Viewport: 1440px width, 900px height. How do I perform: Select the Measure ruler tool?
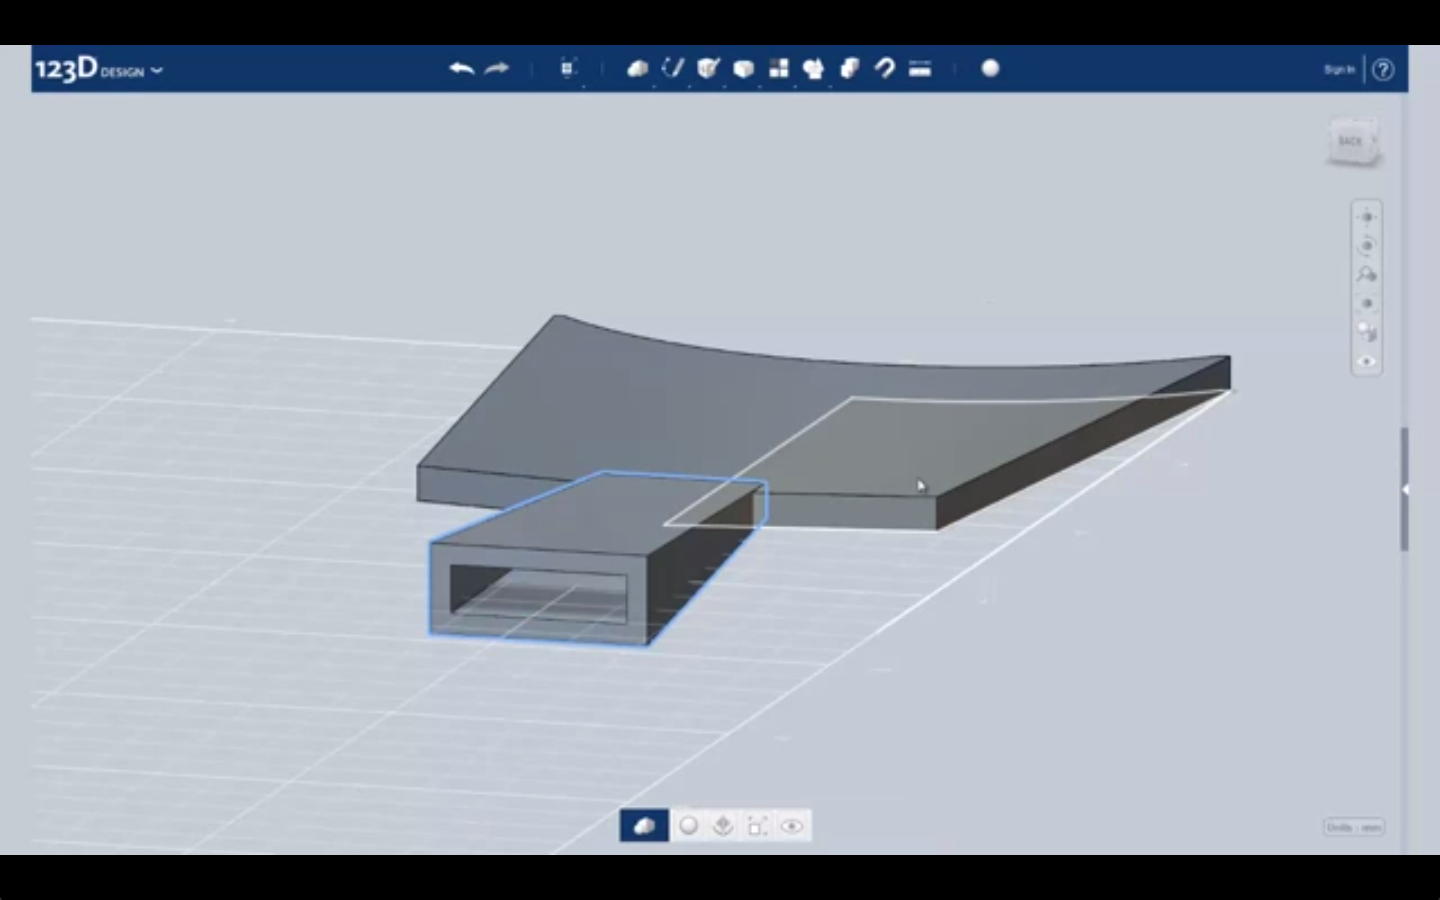point(920,68)
